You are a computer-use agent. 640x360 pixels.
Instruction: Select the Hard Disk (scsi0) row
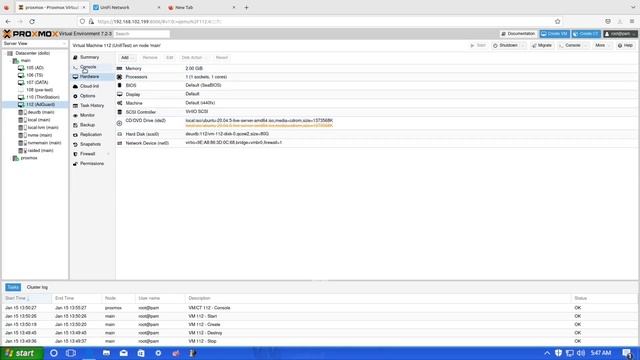point(377,134)
